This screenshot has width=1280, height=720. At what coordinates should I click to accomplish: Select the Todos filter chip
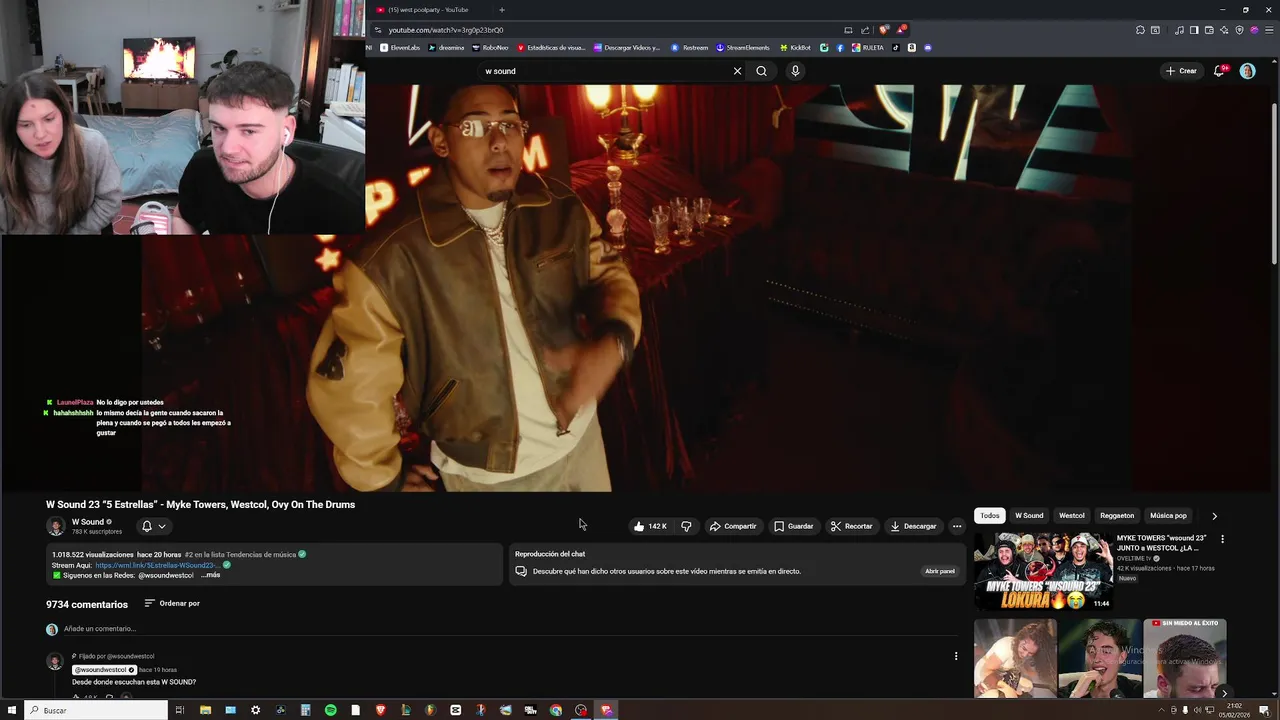point(990,516)
